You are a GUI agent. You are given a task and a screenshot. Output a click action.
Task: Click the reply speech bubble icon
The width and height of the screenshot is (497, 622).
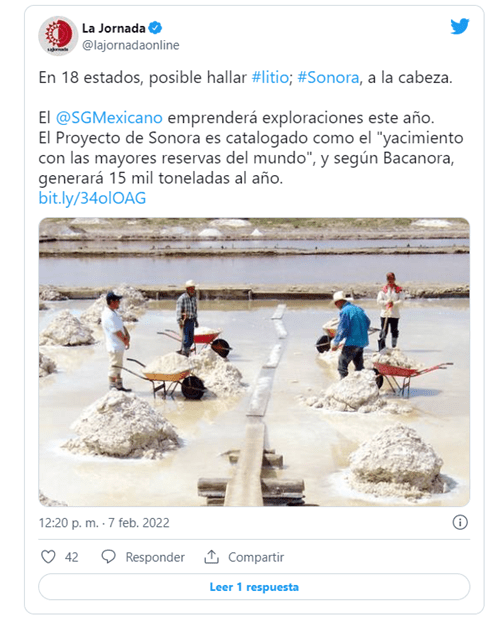click(x=108, y=557)
